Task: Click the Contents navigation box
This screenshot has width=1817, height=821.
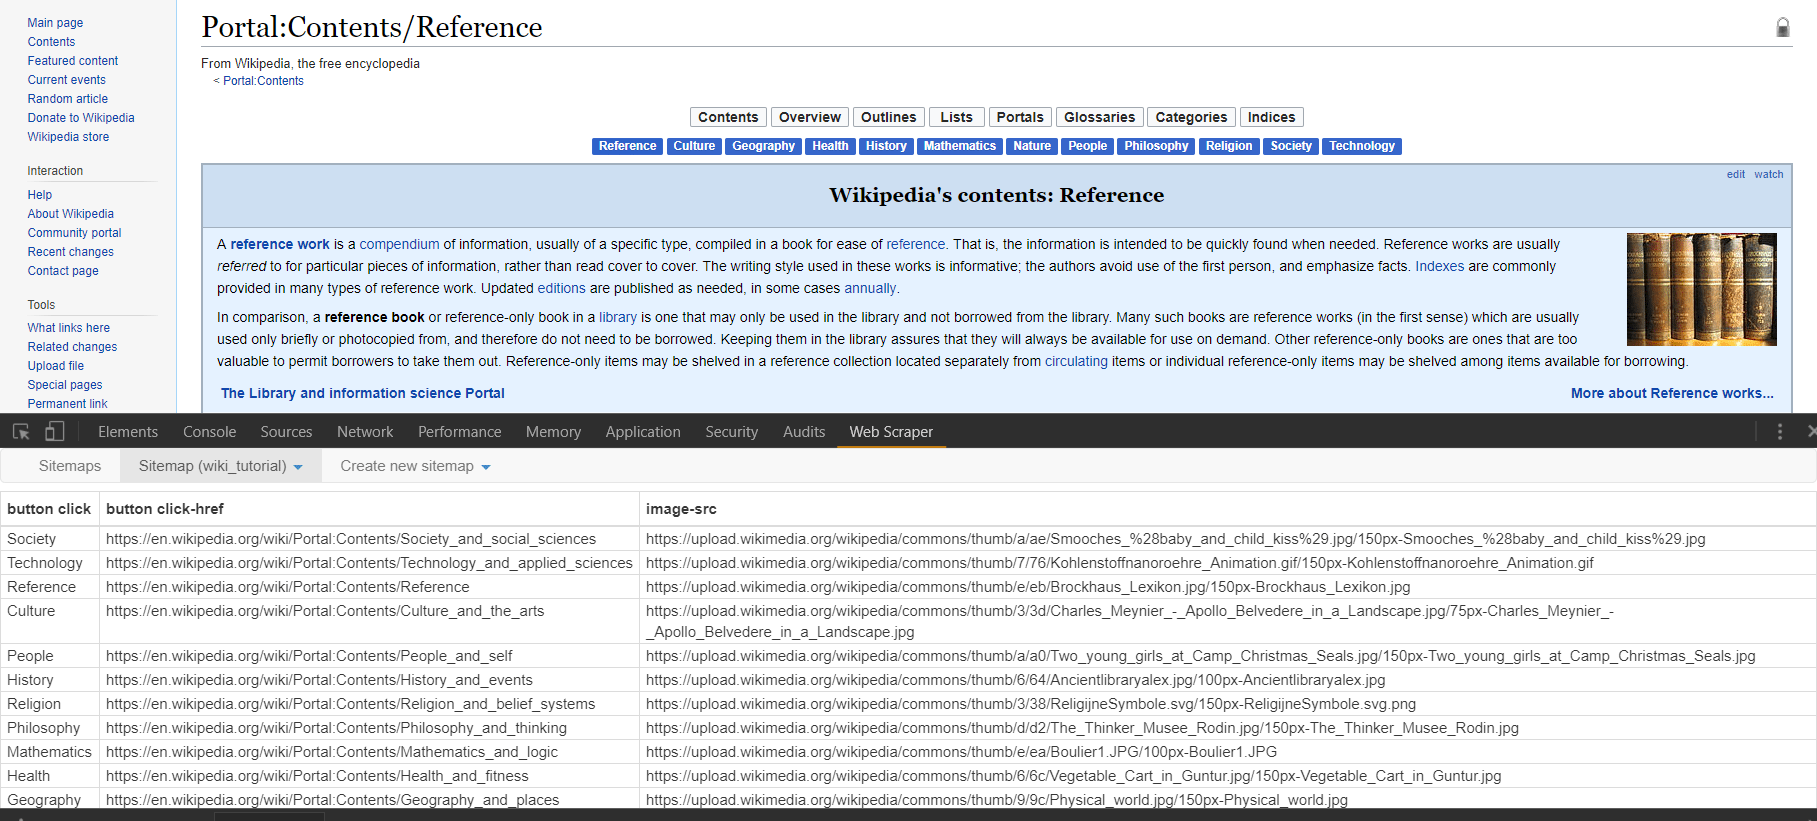Action: click(728, 117)
